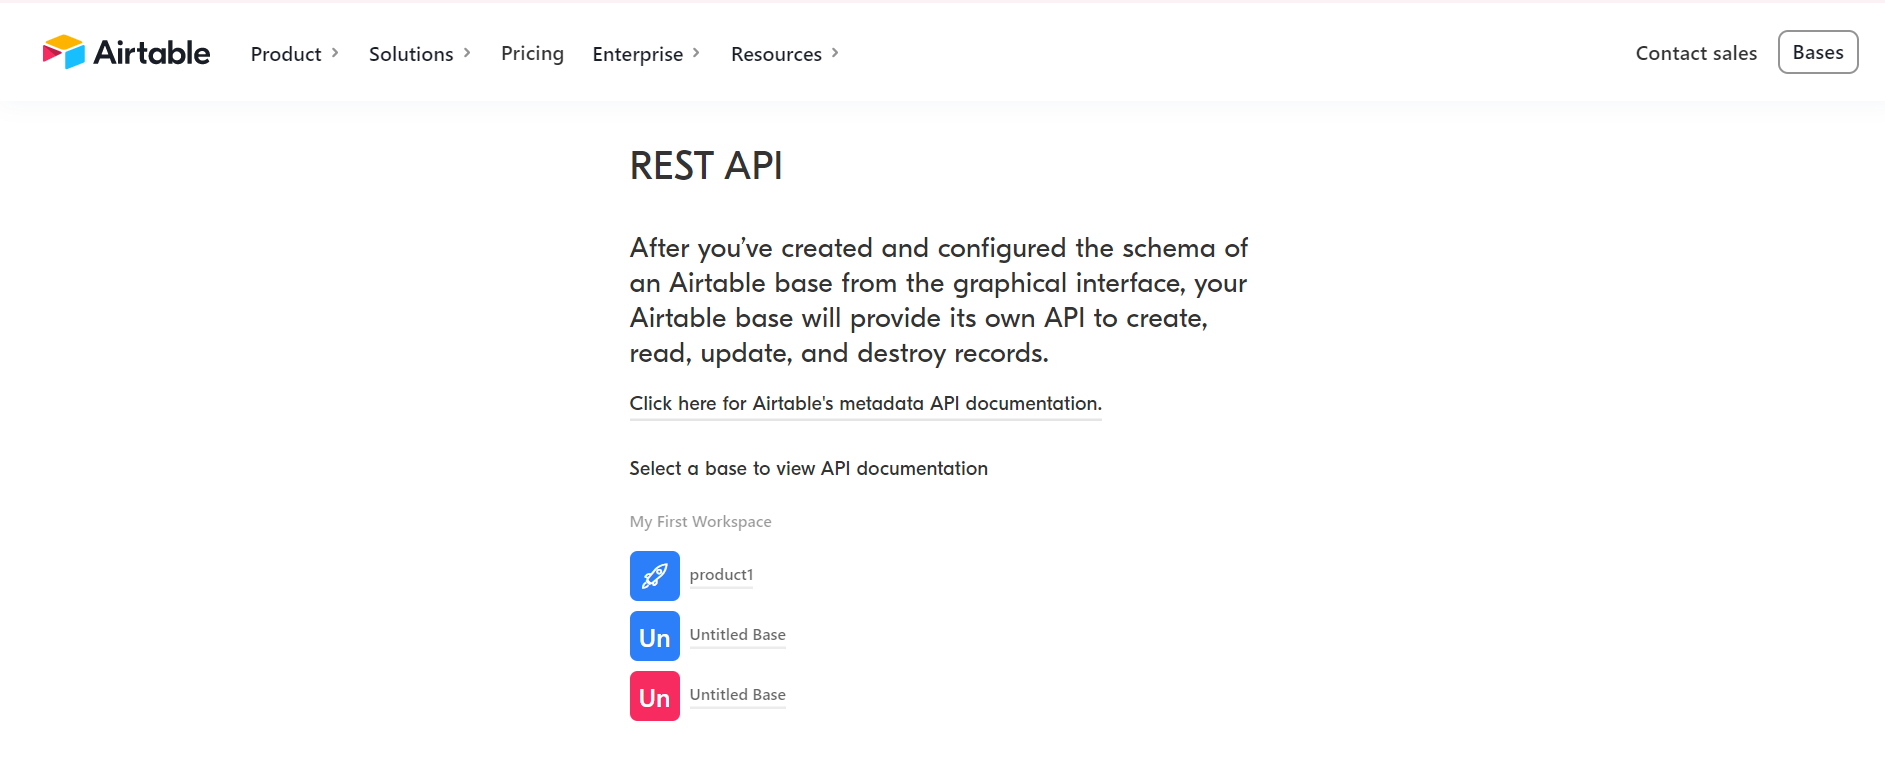Open the Product menu
The height and width of the screenshot is (763, 1885).
point(286,54)
